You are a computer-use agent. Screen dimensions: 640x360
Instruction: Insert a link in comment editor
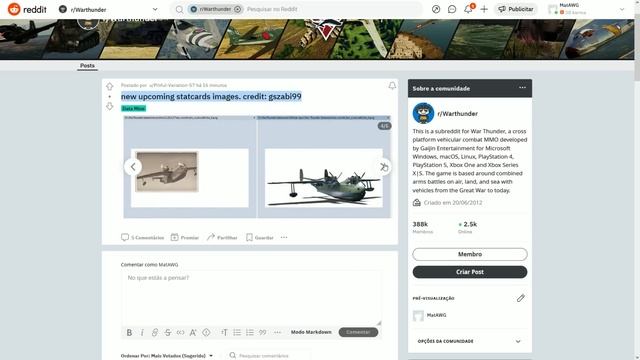[x=155, y=333]
